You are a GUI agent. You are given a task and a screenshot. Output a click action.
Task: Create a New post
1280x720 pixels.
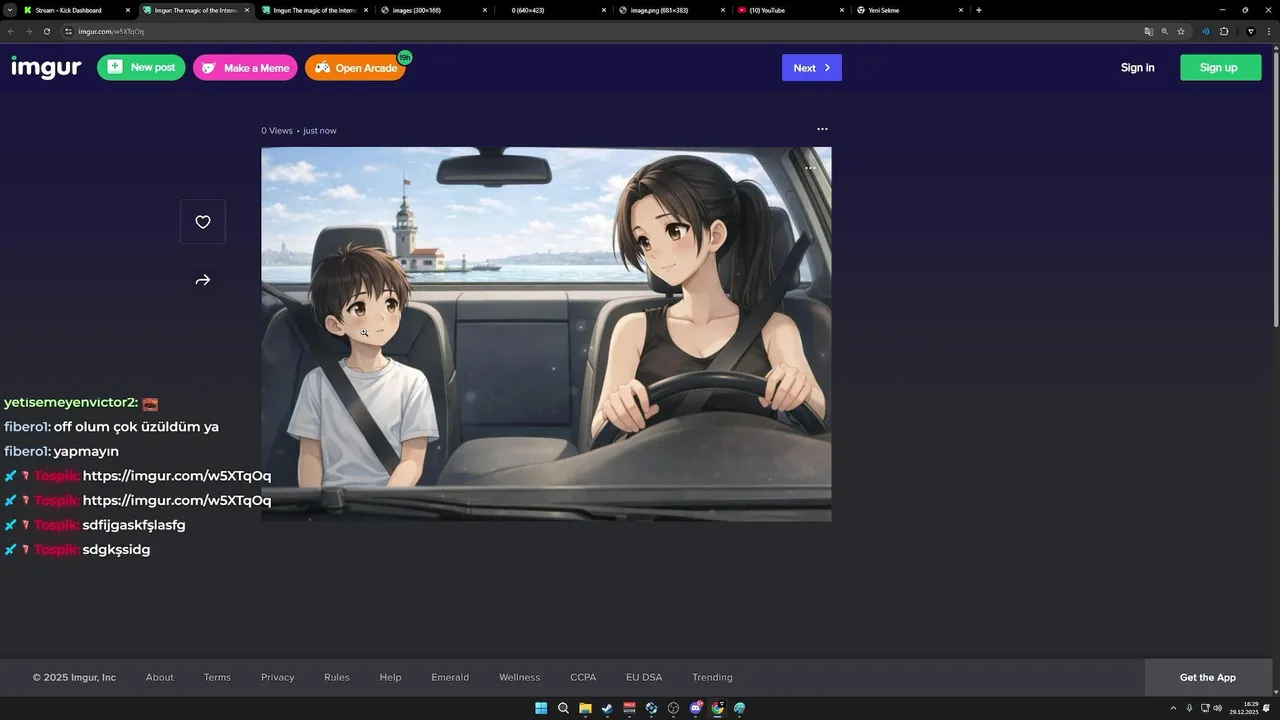(x=141, y=67)
